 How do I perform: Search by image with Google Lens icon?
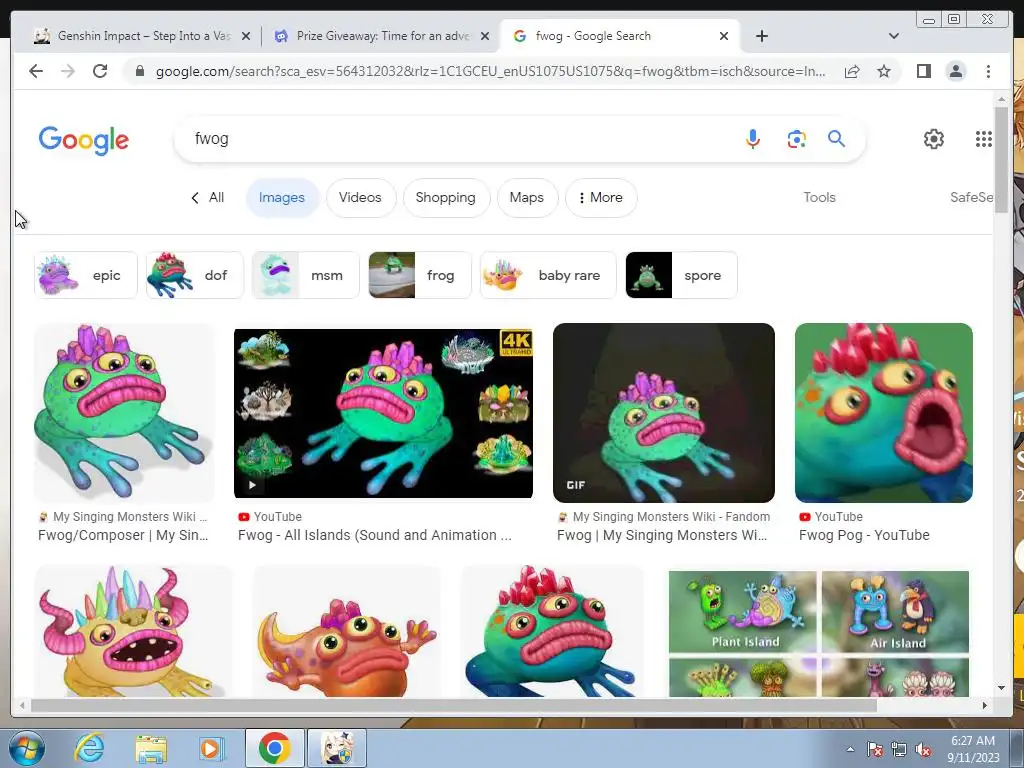coord(796,139)
